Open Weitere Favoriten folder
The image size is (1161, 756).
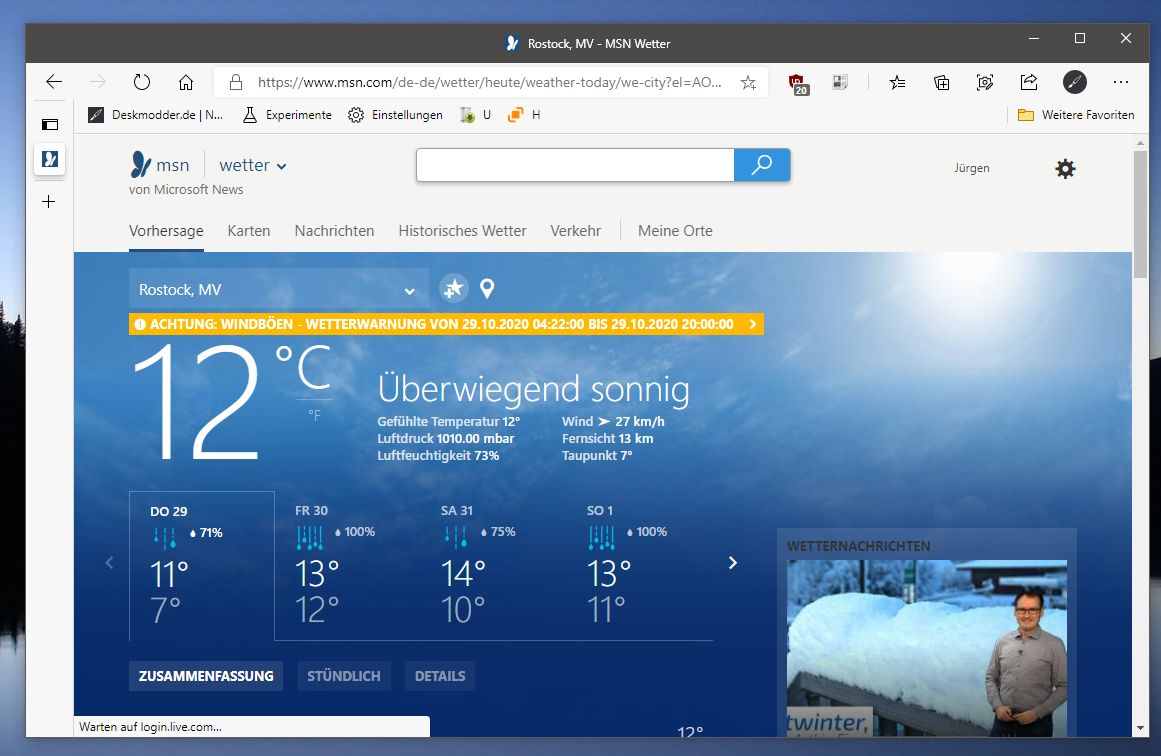pos(1076,115)
